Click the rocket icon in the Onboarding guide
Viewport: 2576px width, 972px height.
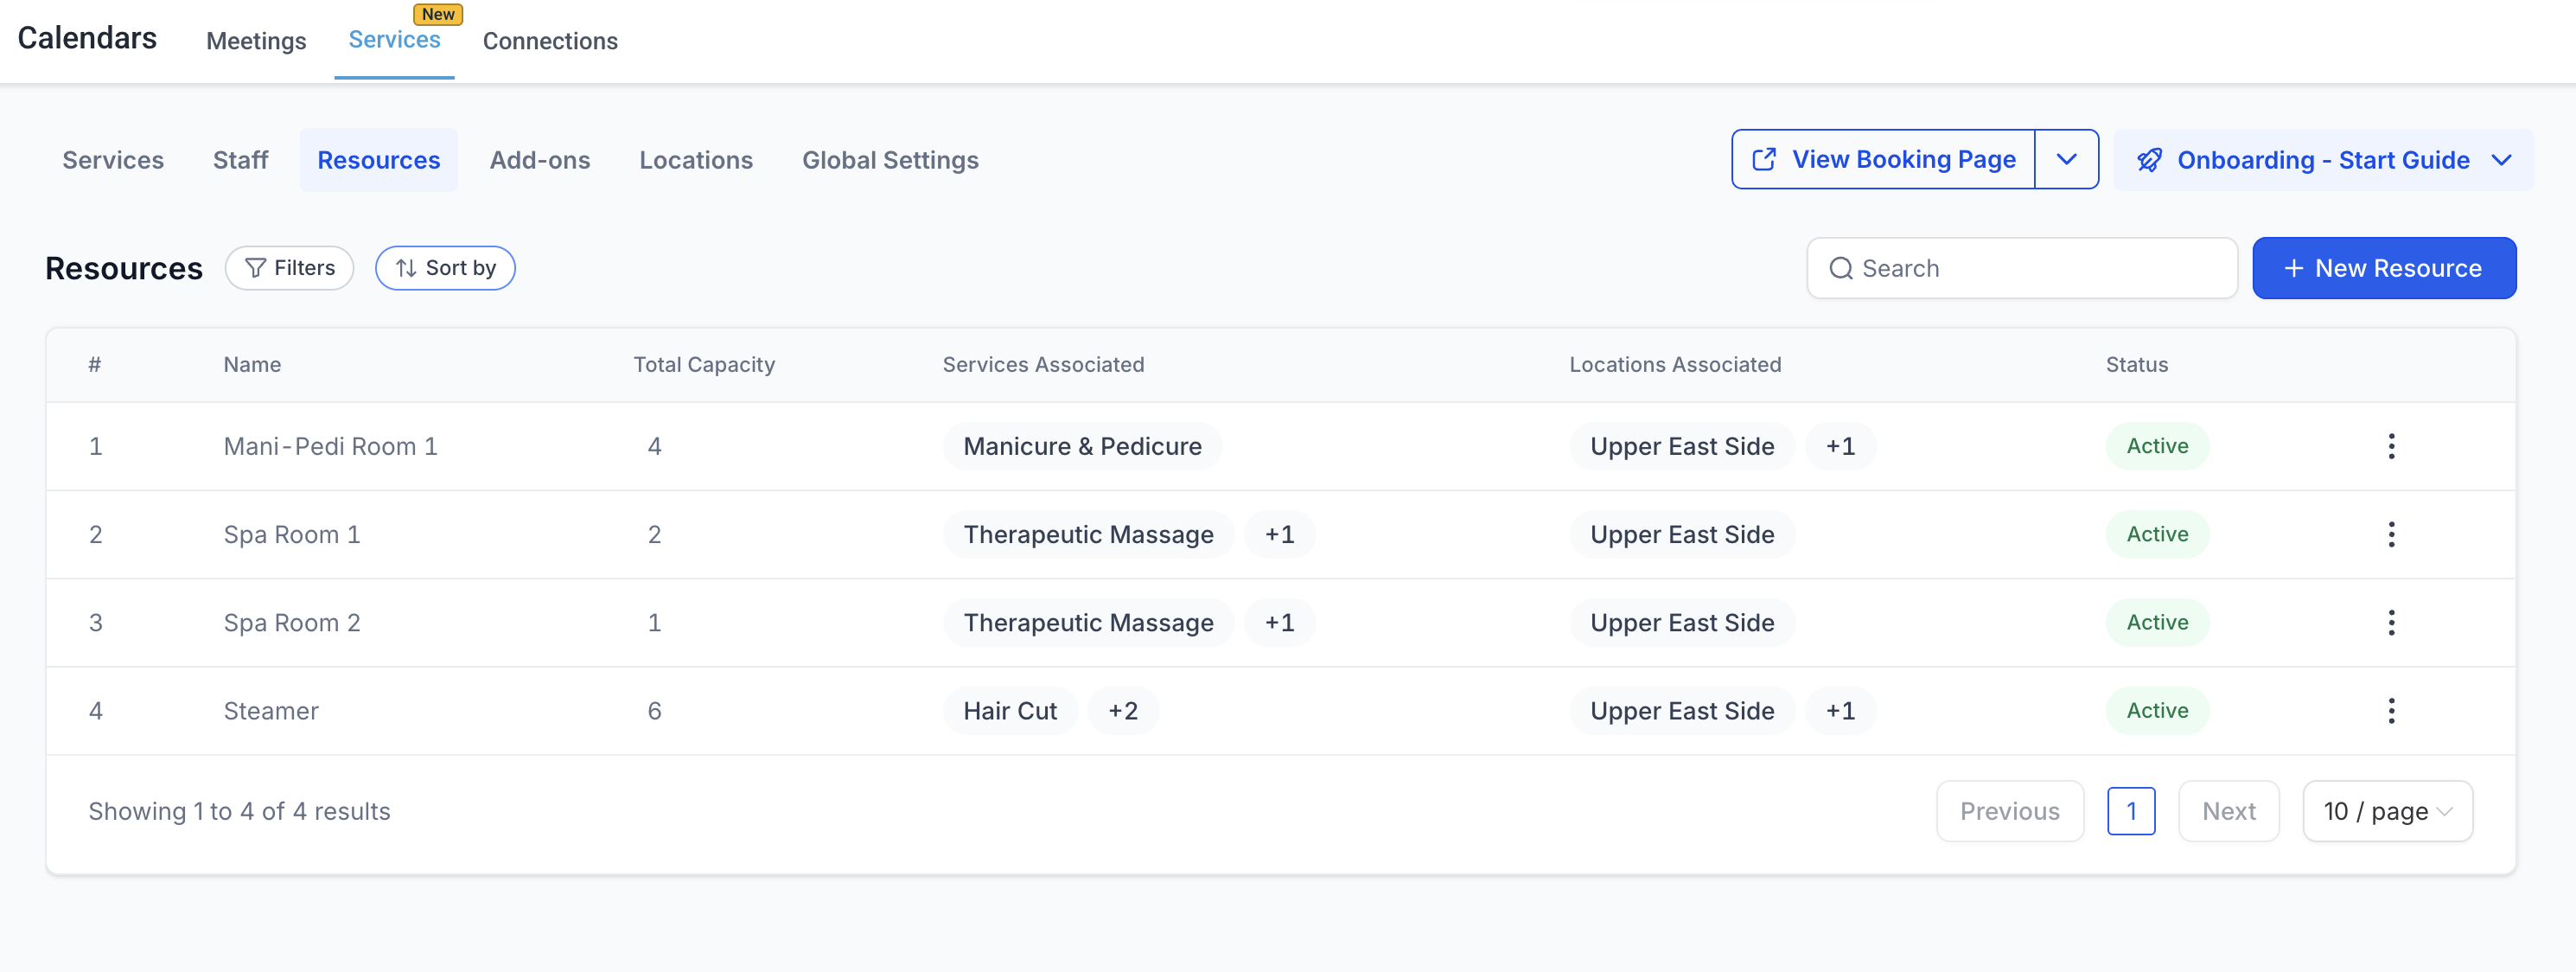click(x=2149, y=160)
